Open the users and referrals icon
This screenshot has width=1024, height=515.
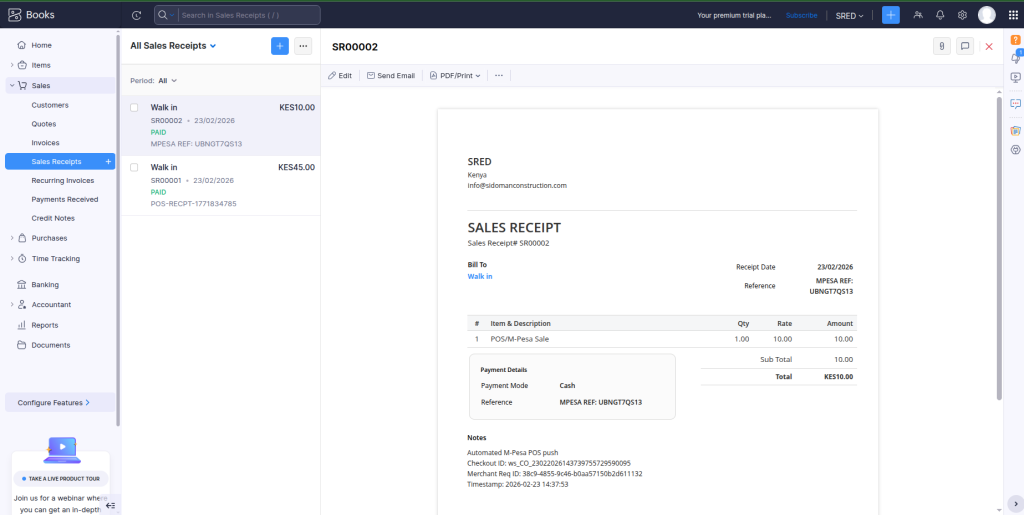coord(918,15)
